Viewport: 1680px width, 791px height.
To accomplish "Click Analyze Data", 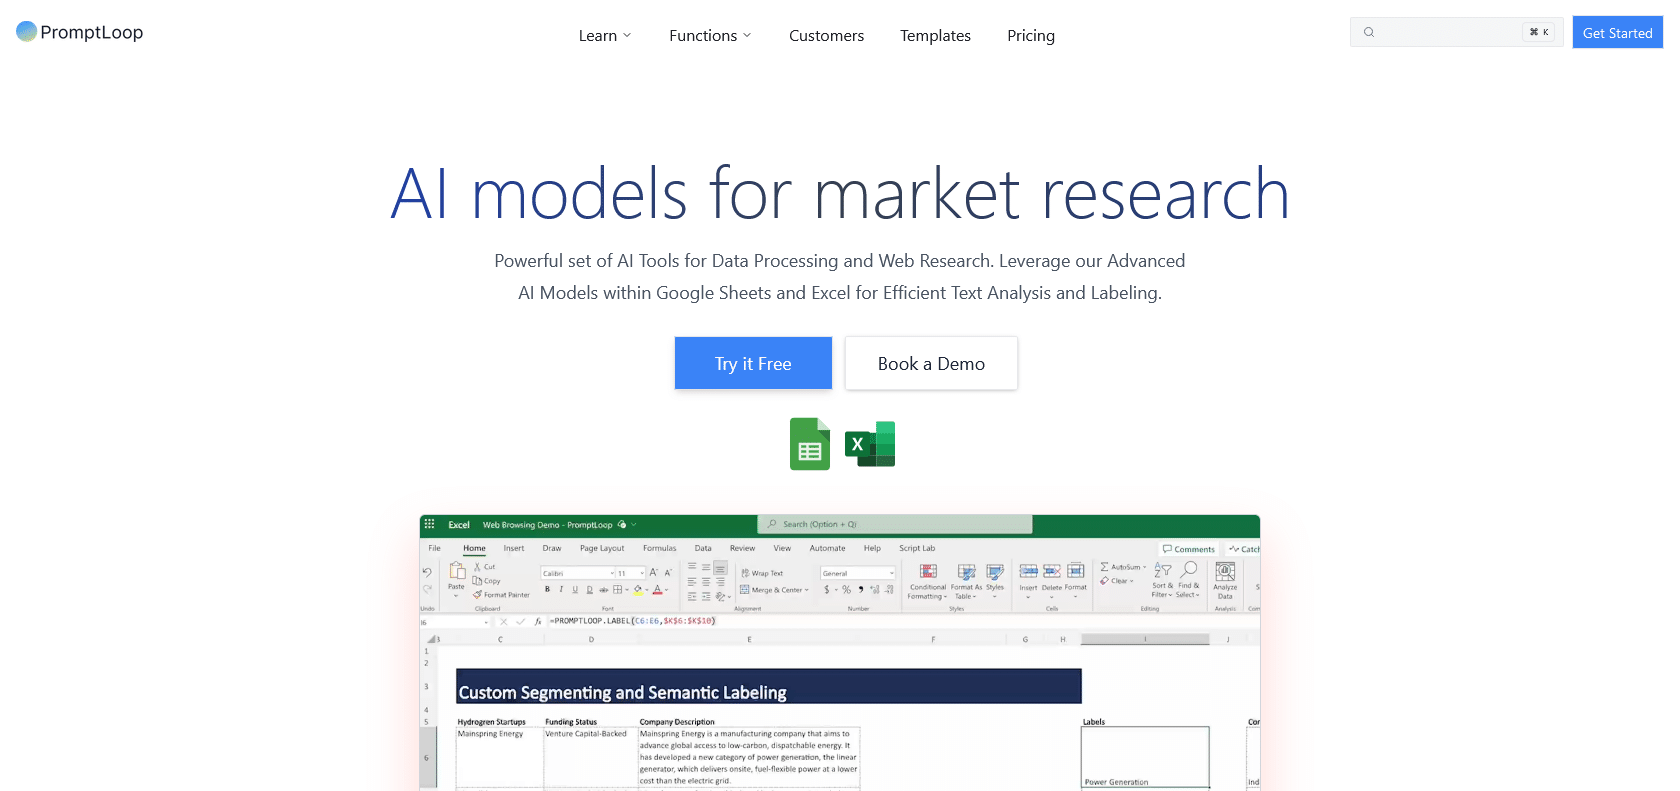I will (x=1225, y=580).
